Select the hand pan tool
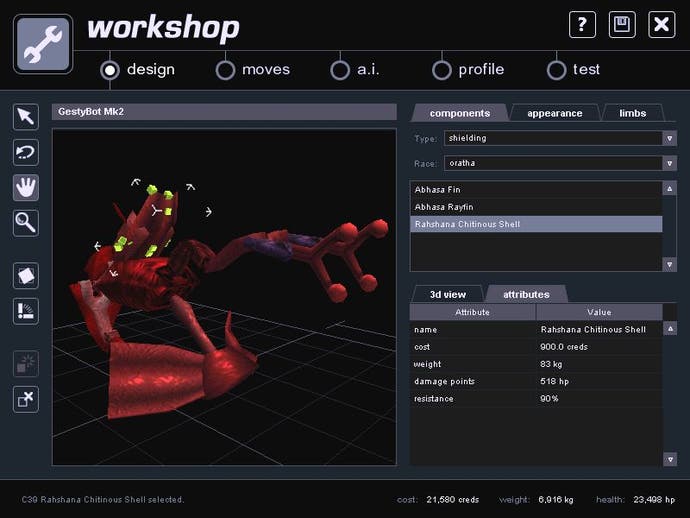 click(26, 187)
